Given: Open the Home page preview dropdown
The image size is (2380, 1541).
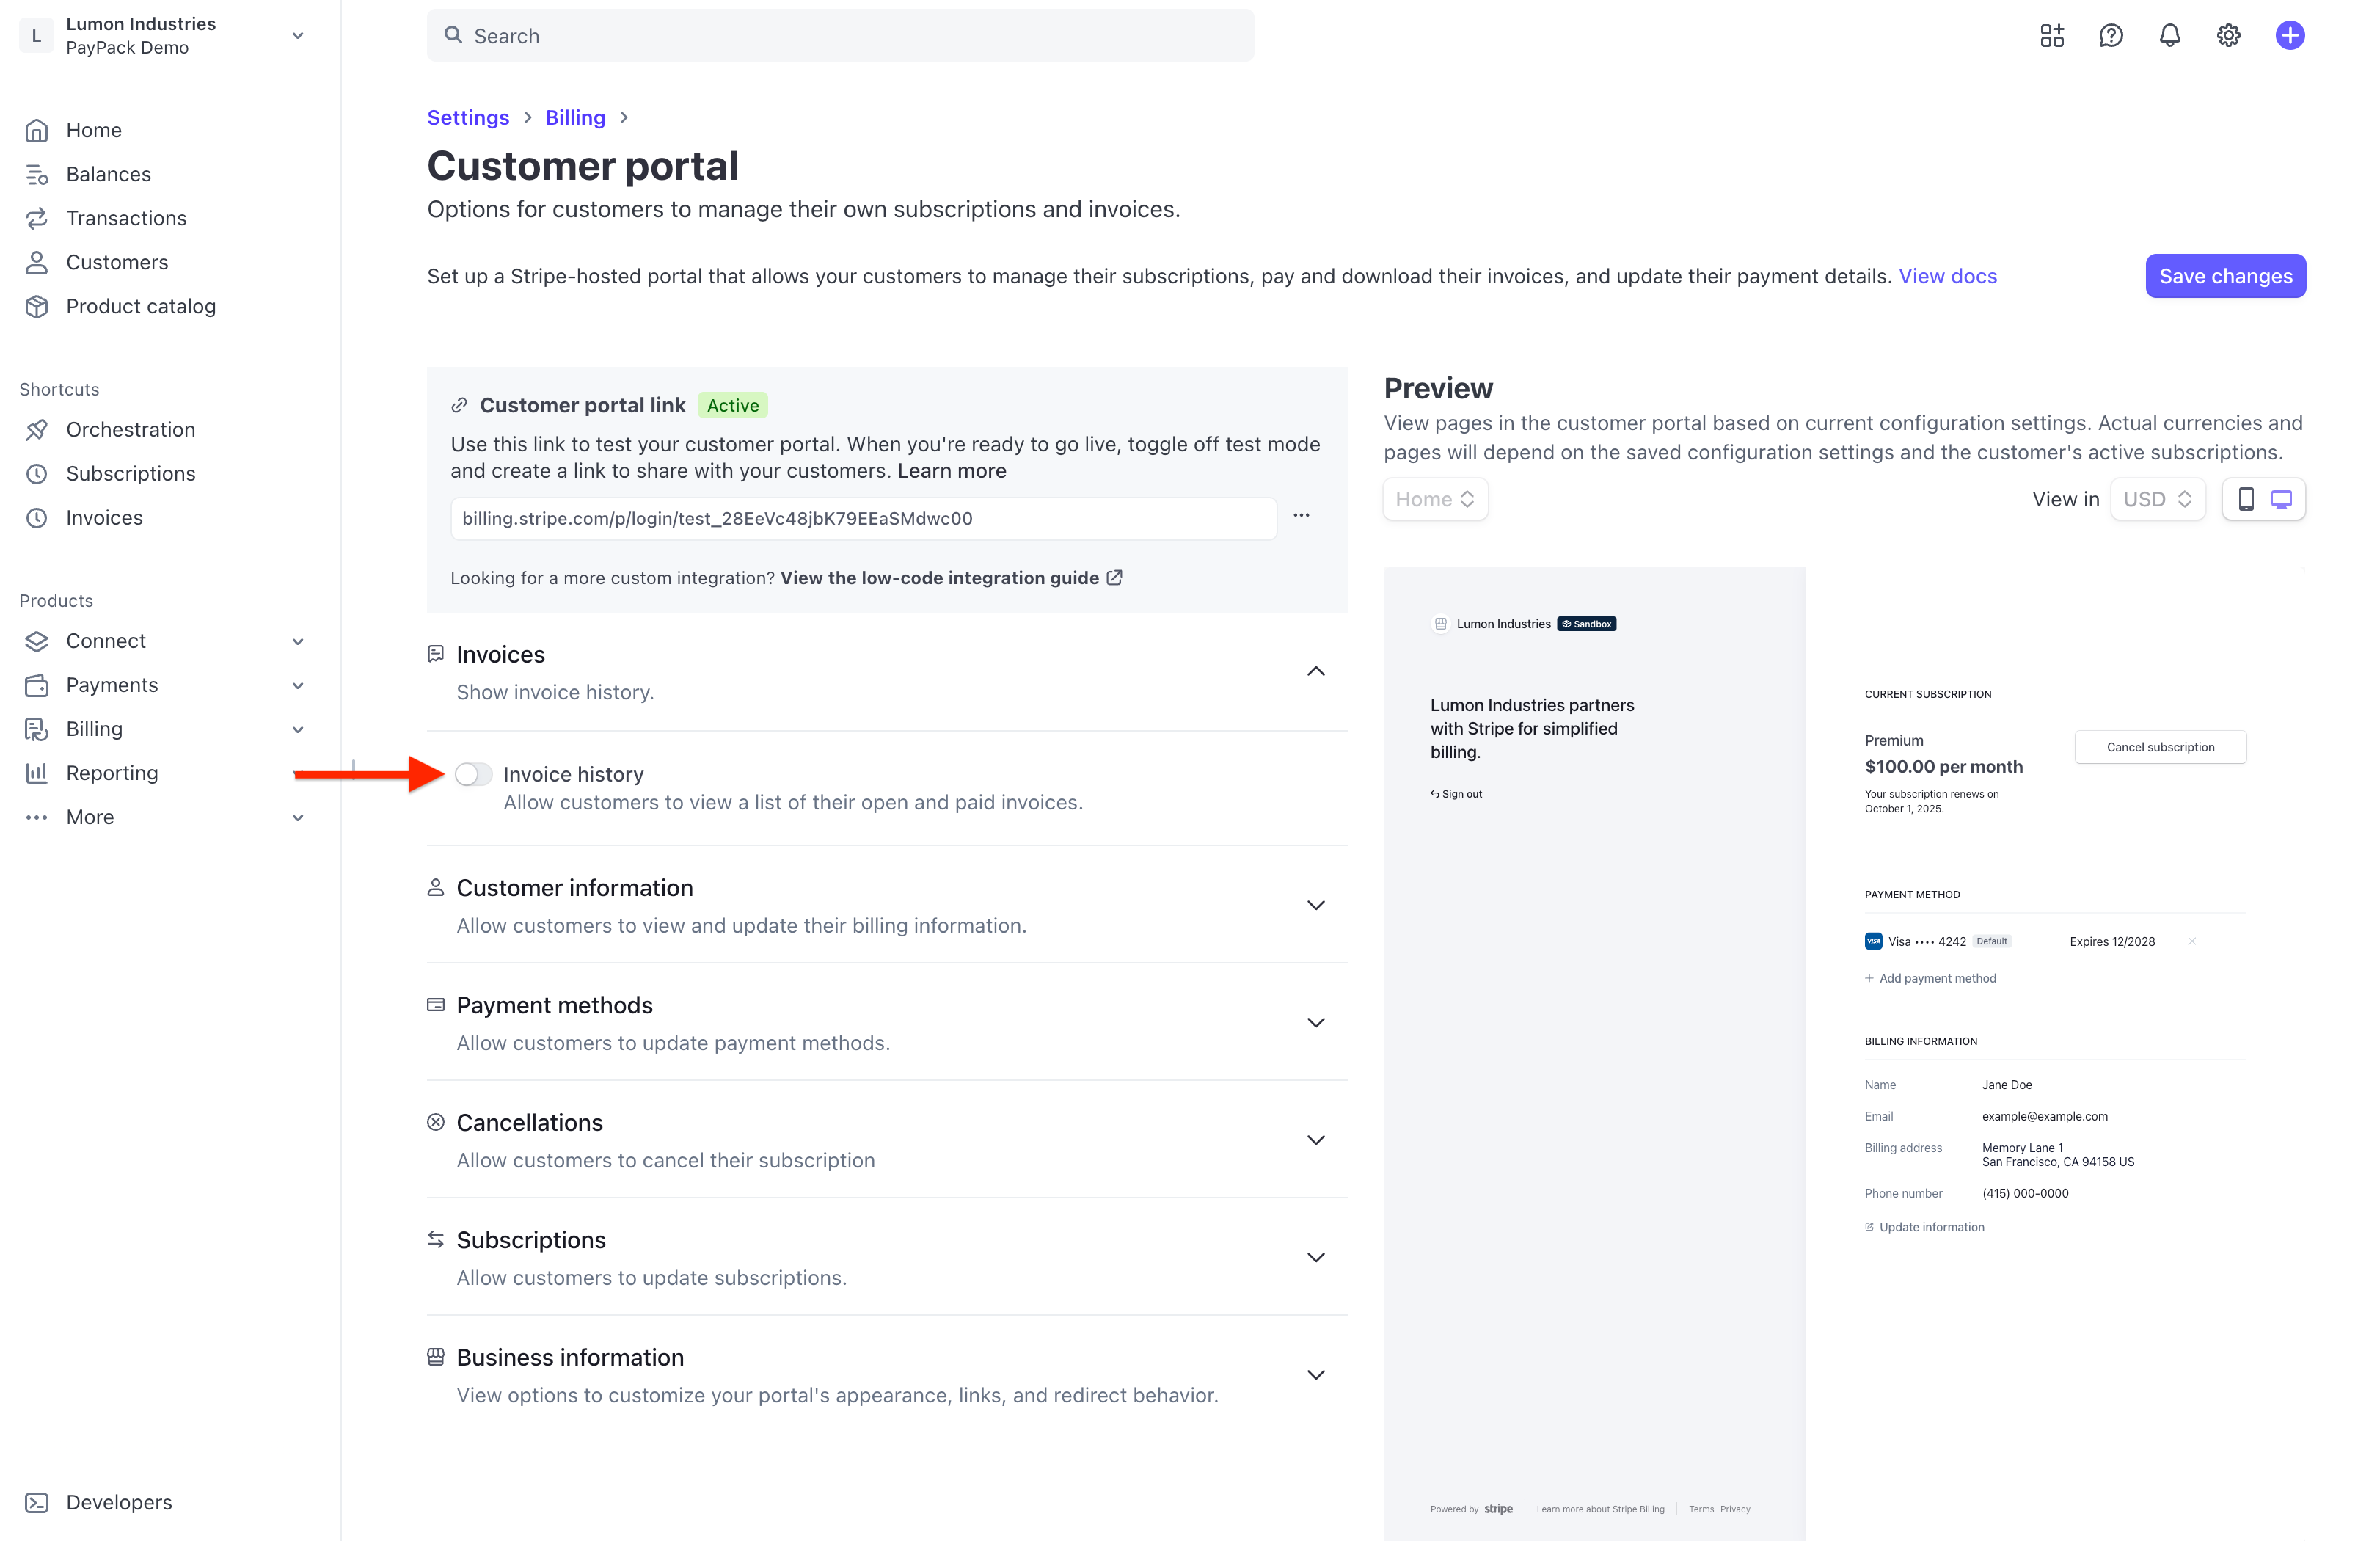Looking at the screenshot, I should 1435,499.
